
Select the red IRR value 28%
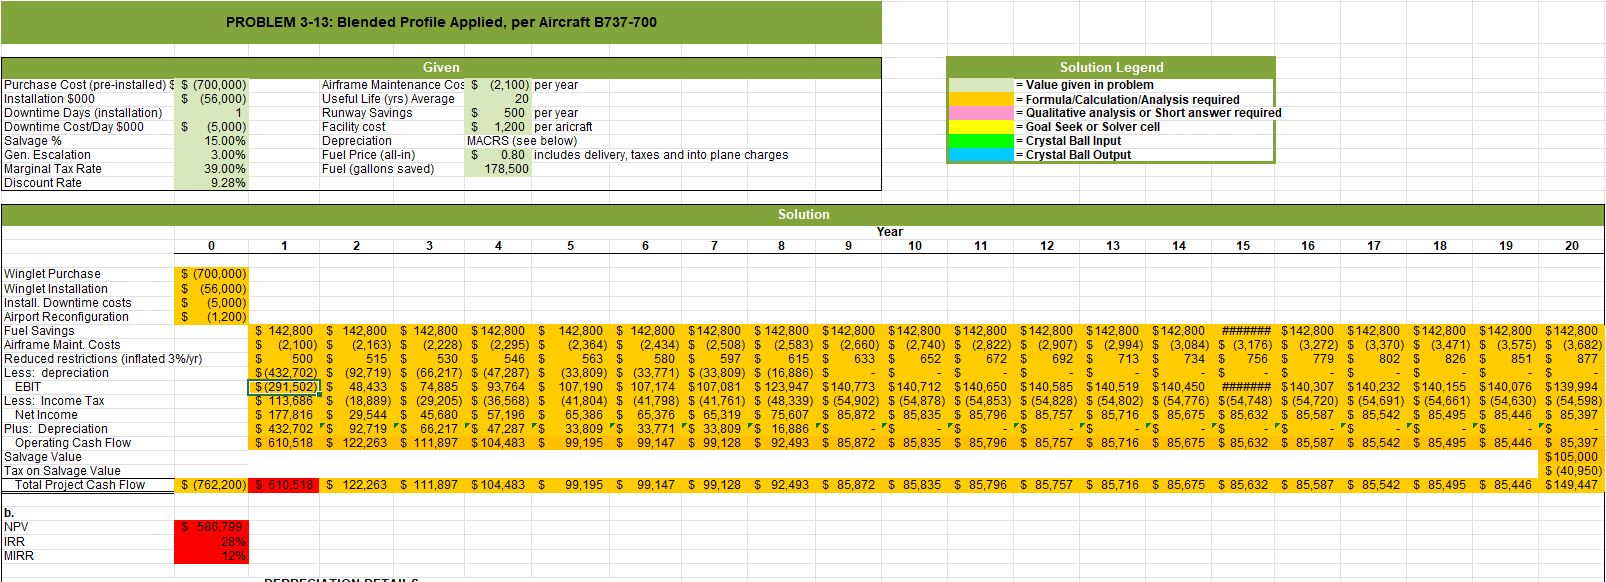[211, 541]
